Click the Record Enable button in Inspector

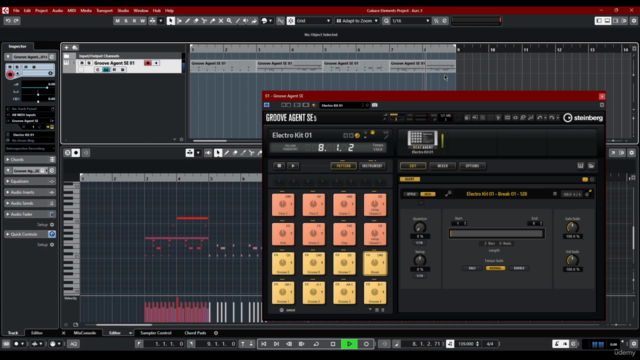tap(10, 74)
